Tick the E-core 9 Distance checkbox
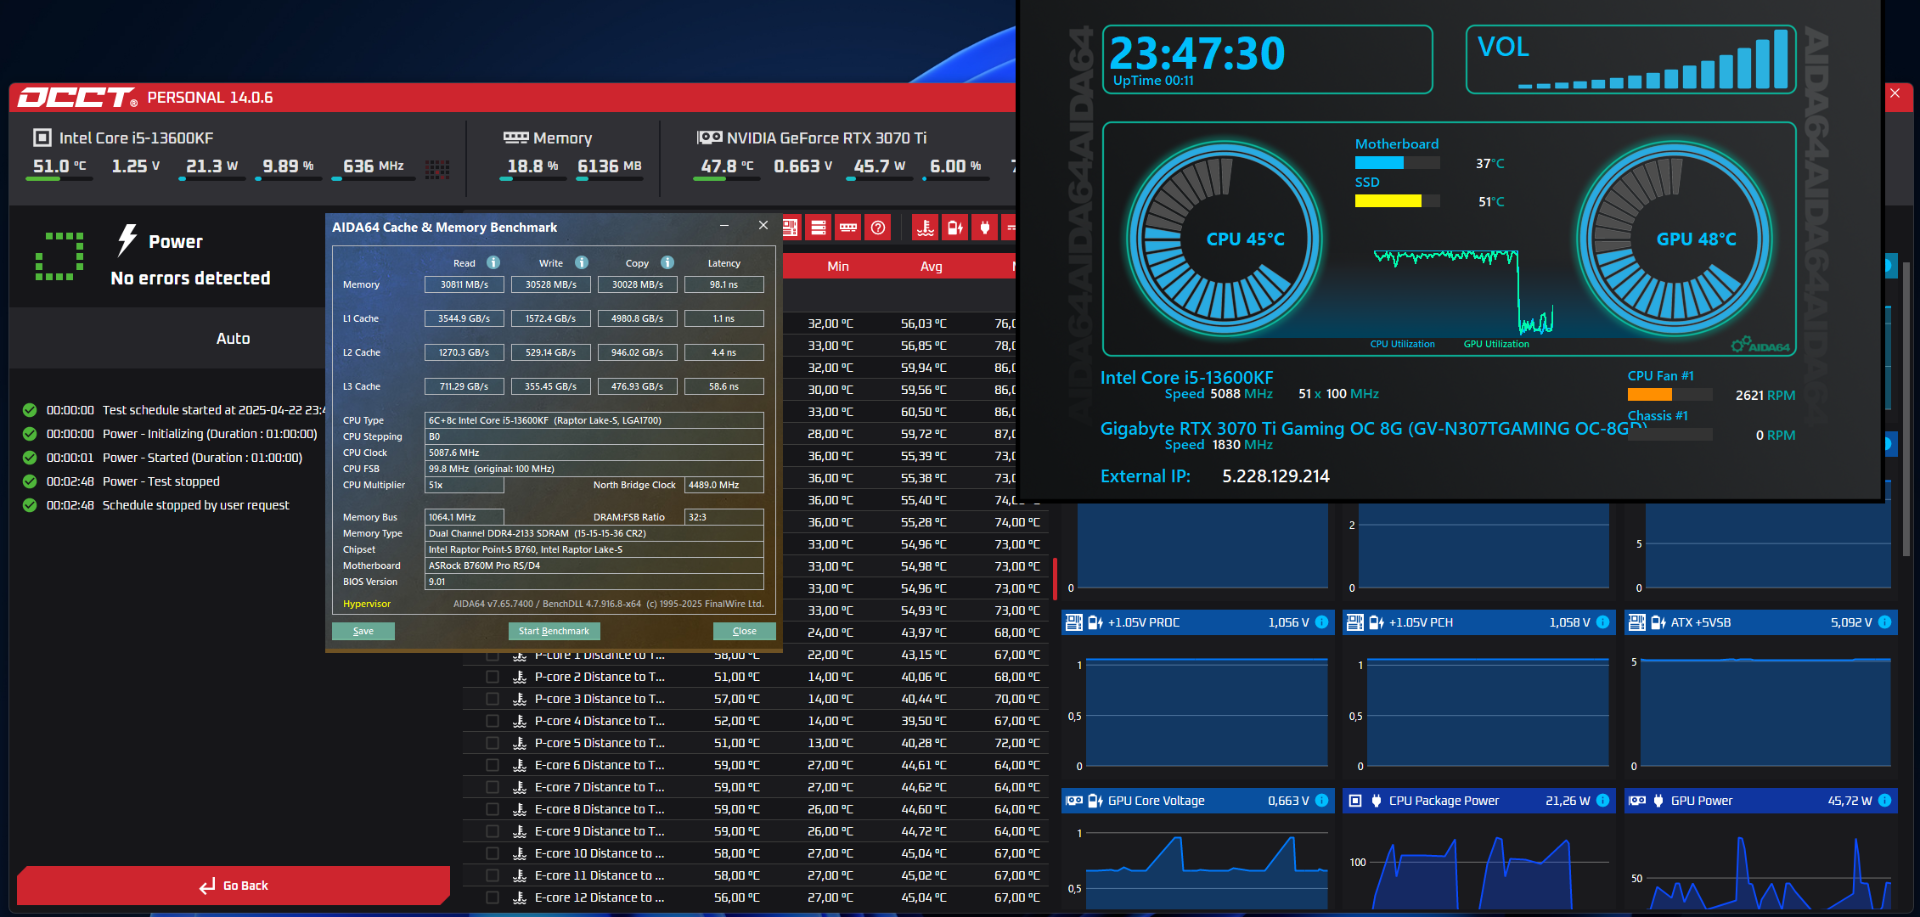The image size is (1920, 917). point(492,831)
